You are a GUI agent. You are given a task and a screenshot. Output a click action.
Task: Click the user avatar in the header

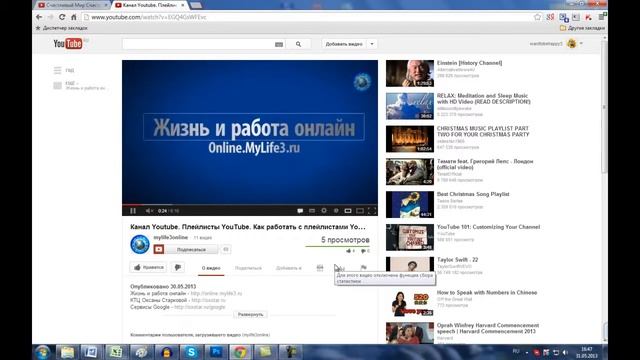pyautogui.click(x=572, y=43)
